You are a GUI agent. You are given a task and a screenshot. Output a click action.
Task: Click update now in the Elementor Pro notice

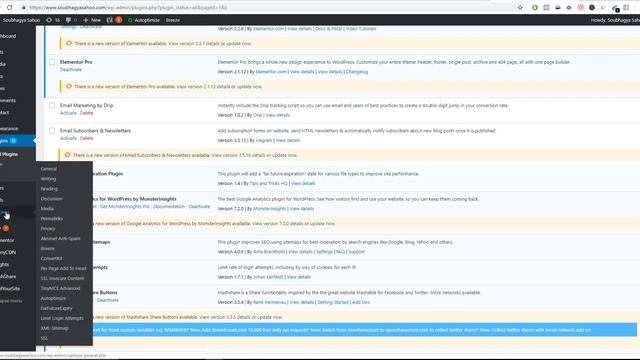click(249, 87)
